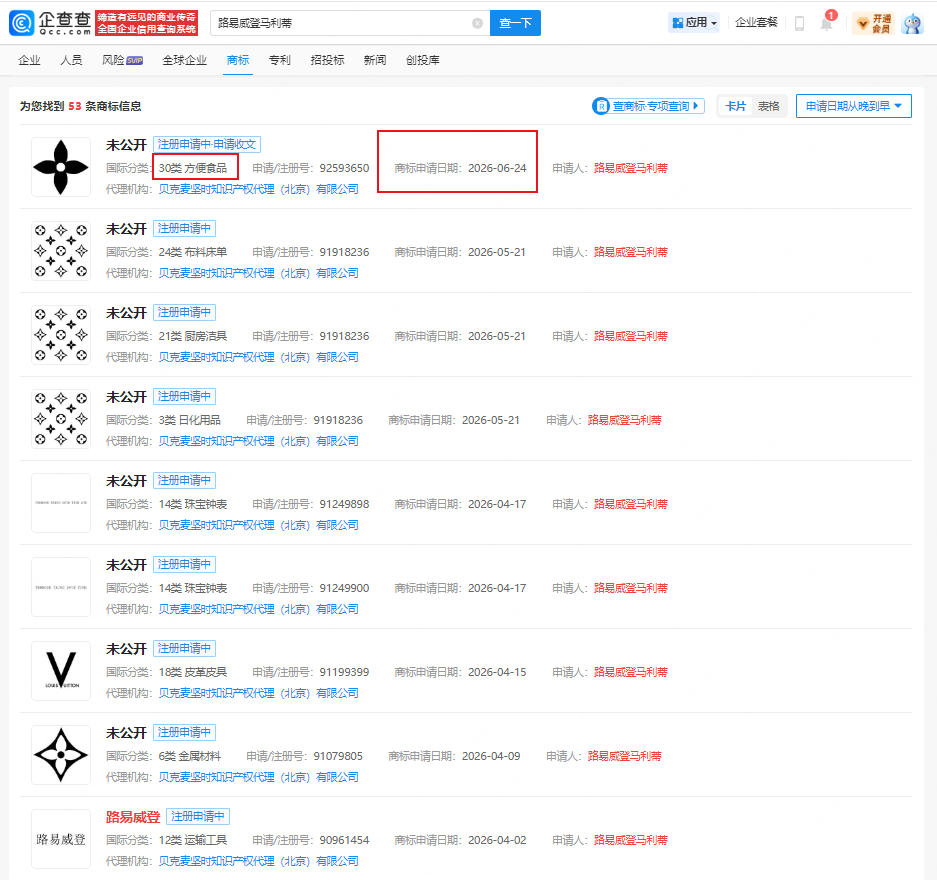
Task: Click applicant link in 92593650 row
Action: click(630, 168)
